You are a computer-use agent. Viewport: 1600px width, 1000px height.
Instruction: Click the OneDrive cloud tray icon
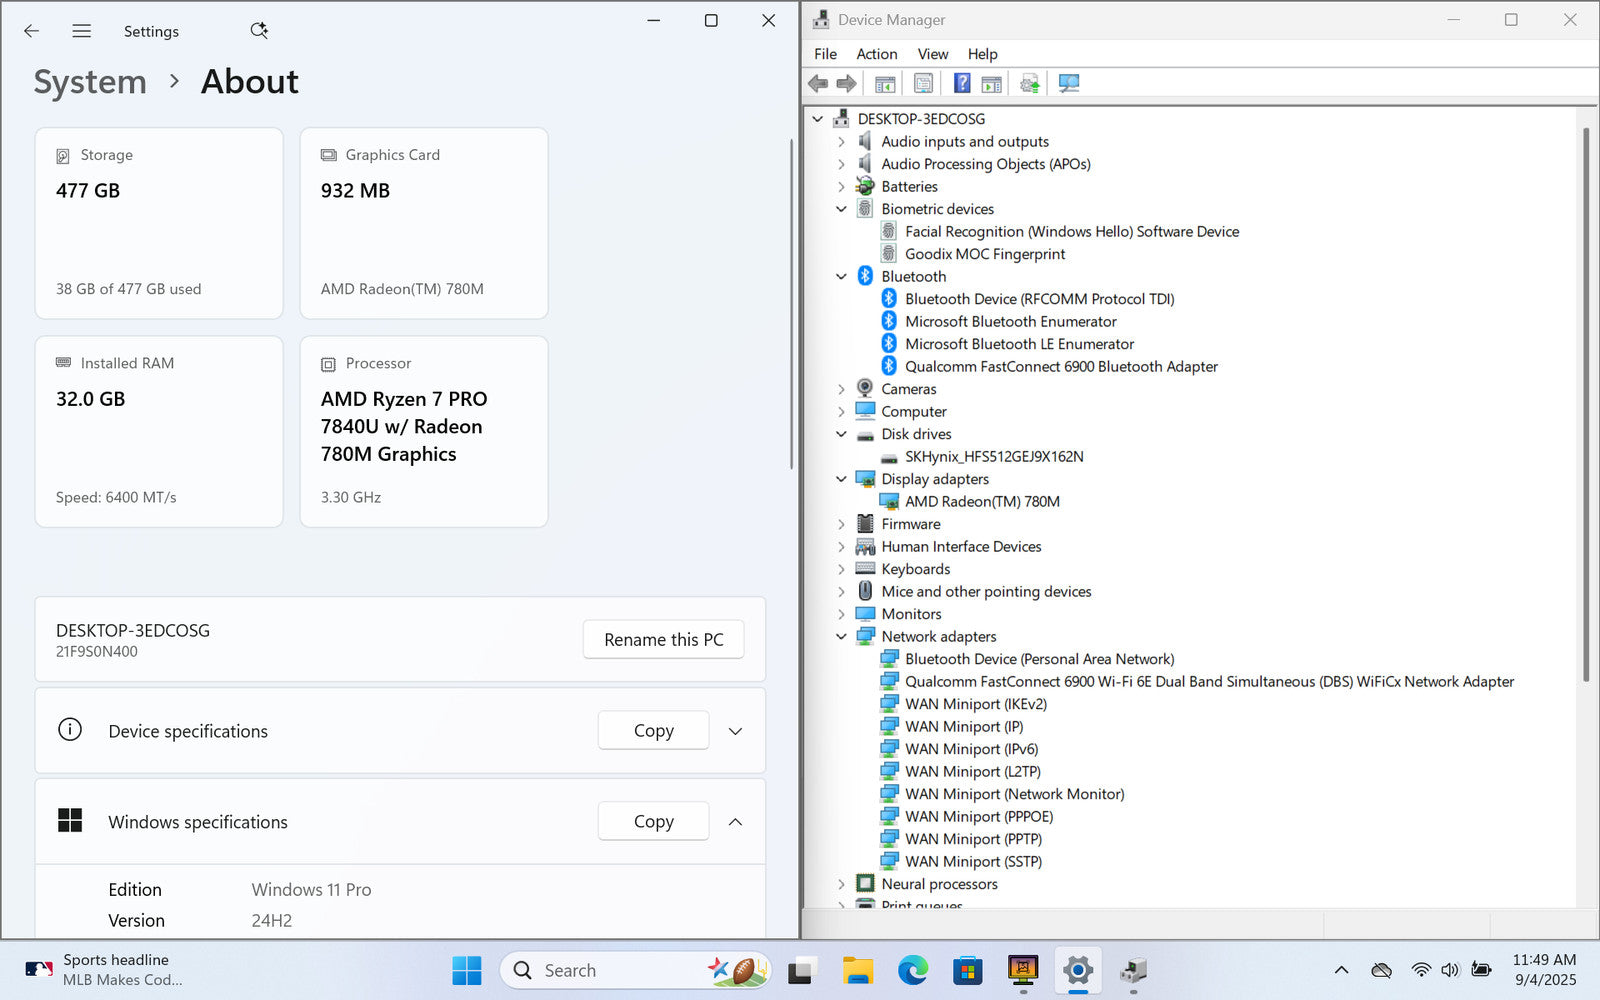(1382, 970)
